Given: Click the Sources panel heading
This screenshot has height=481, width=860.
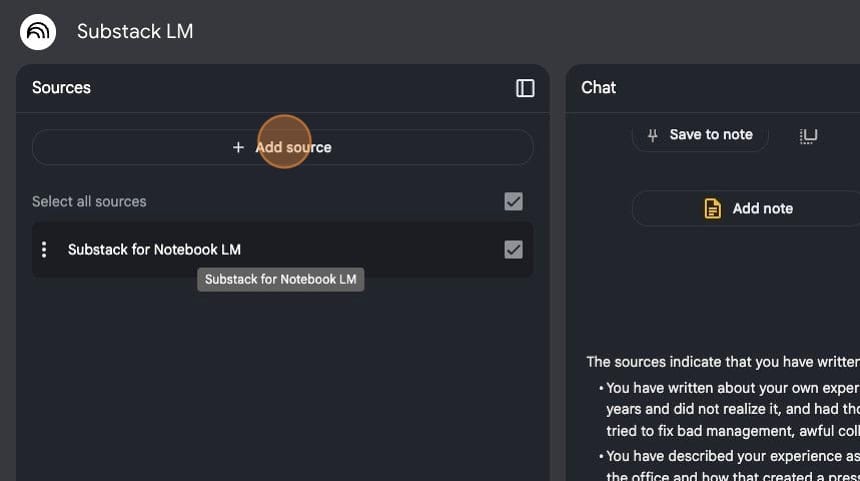Looking at the screenshot, I should pyautogui.click(x=61, y=88).
